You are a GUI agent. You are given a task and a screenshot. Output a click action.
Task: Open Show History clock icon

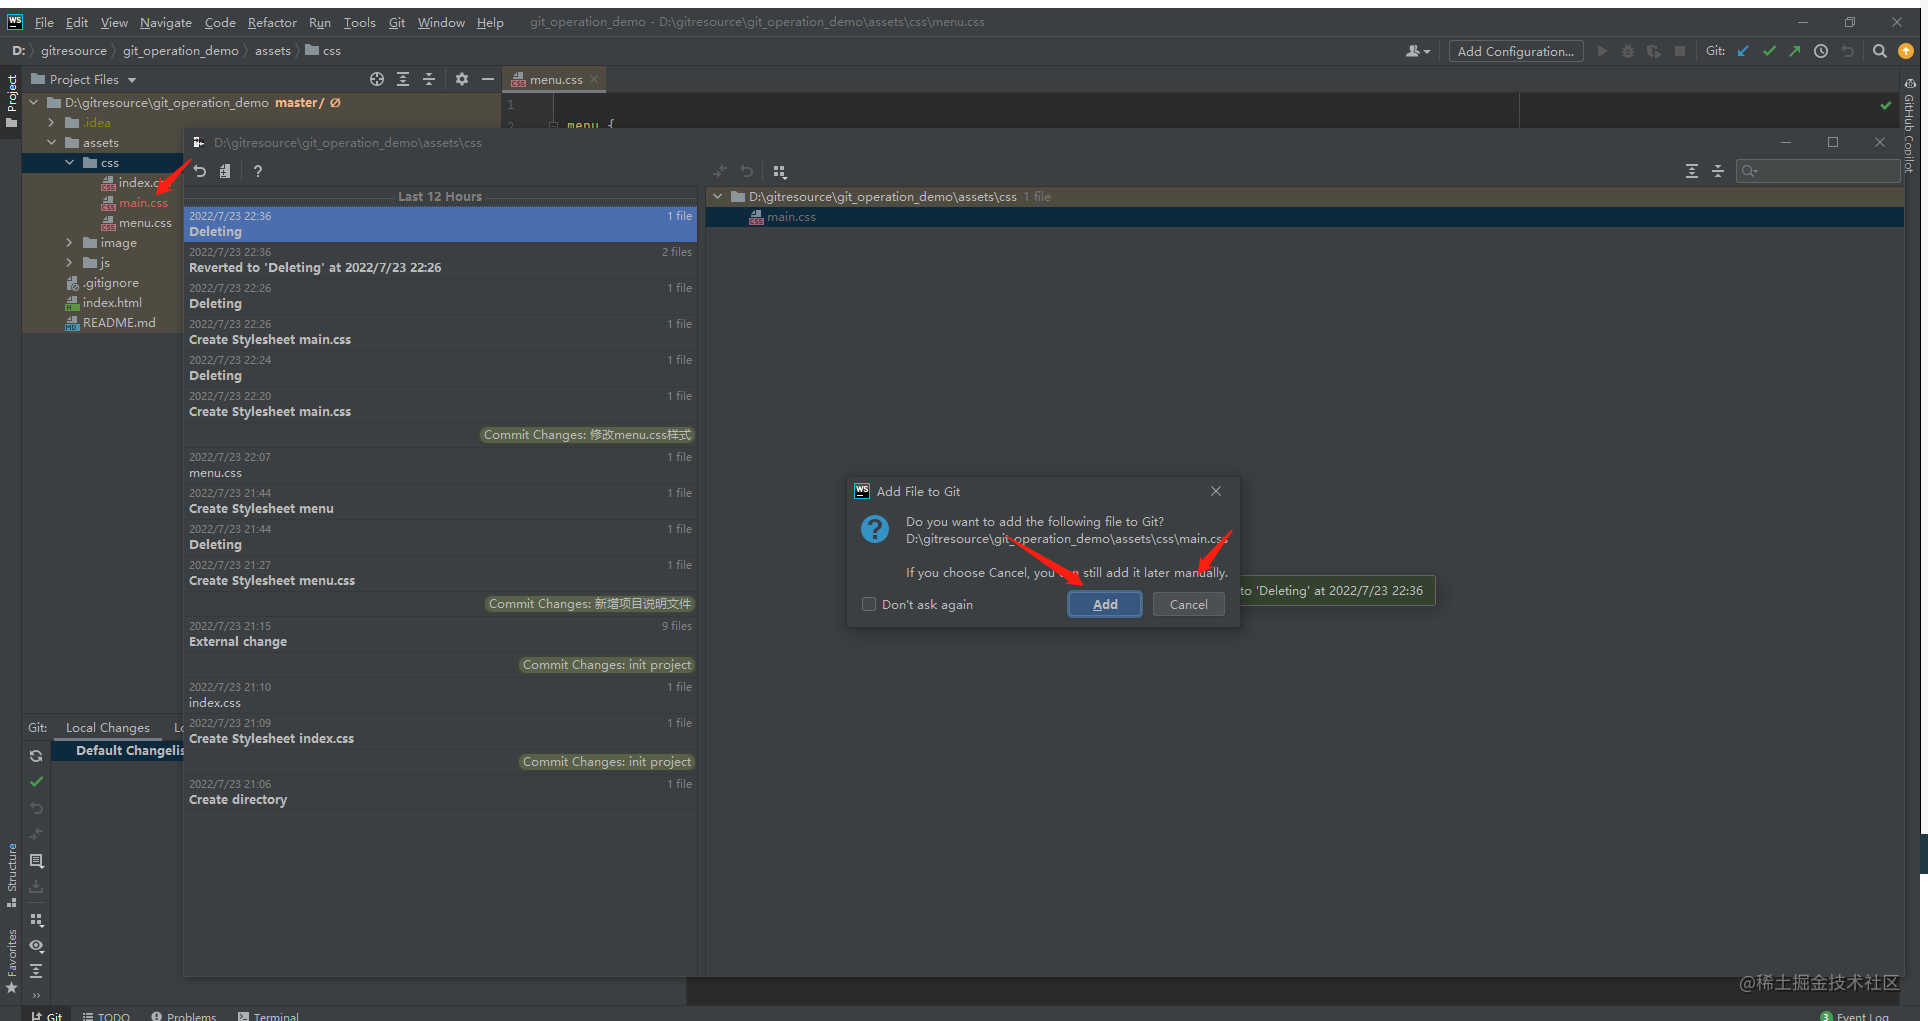pyautogui.click(x=1821, y=51)
